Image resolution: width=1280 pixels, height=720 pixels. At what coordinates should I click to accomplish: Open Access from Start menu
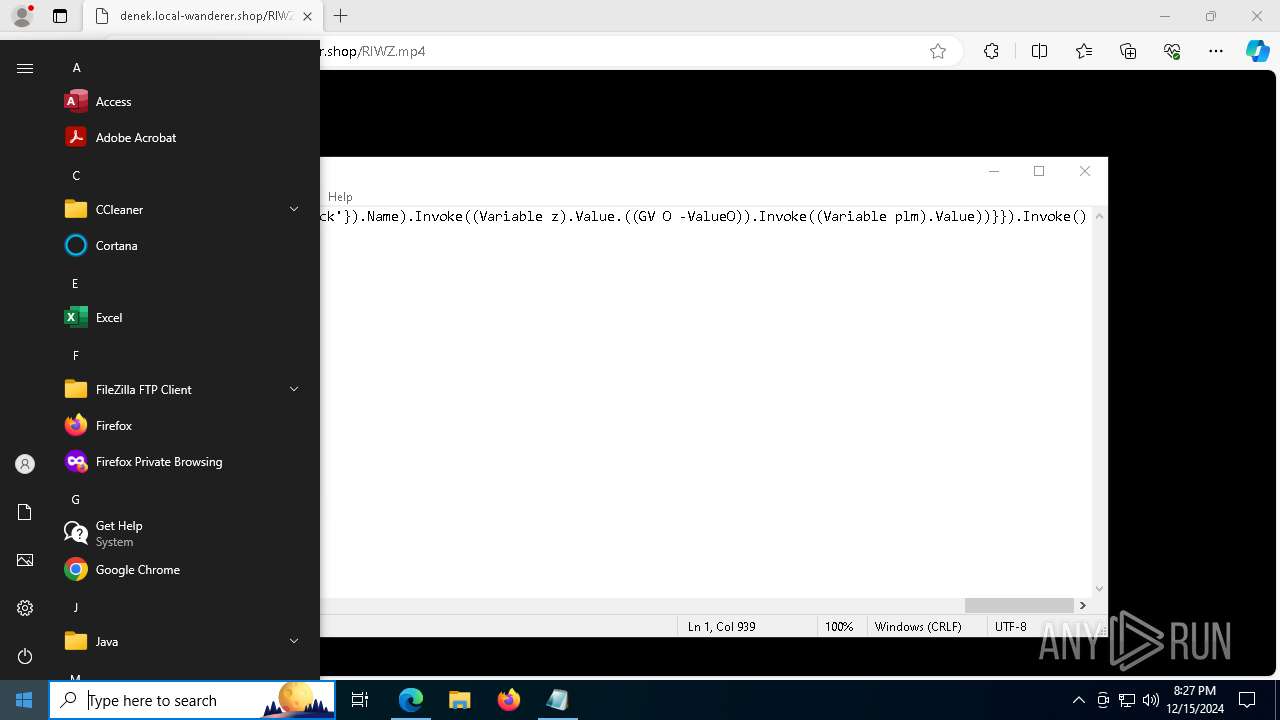pyautogui.click(x=180, y=101)
